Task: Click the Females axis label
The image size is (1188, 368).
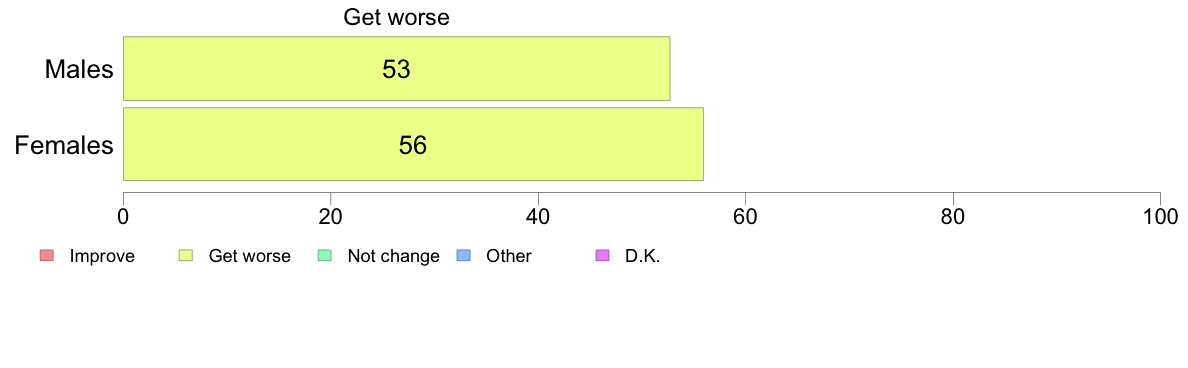Action: (64, 145)
